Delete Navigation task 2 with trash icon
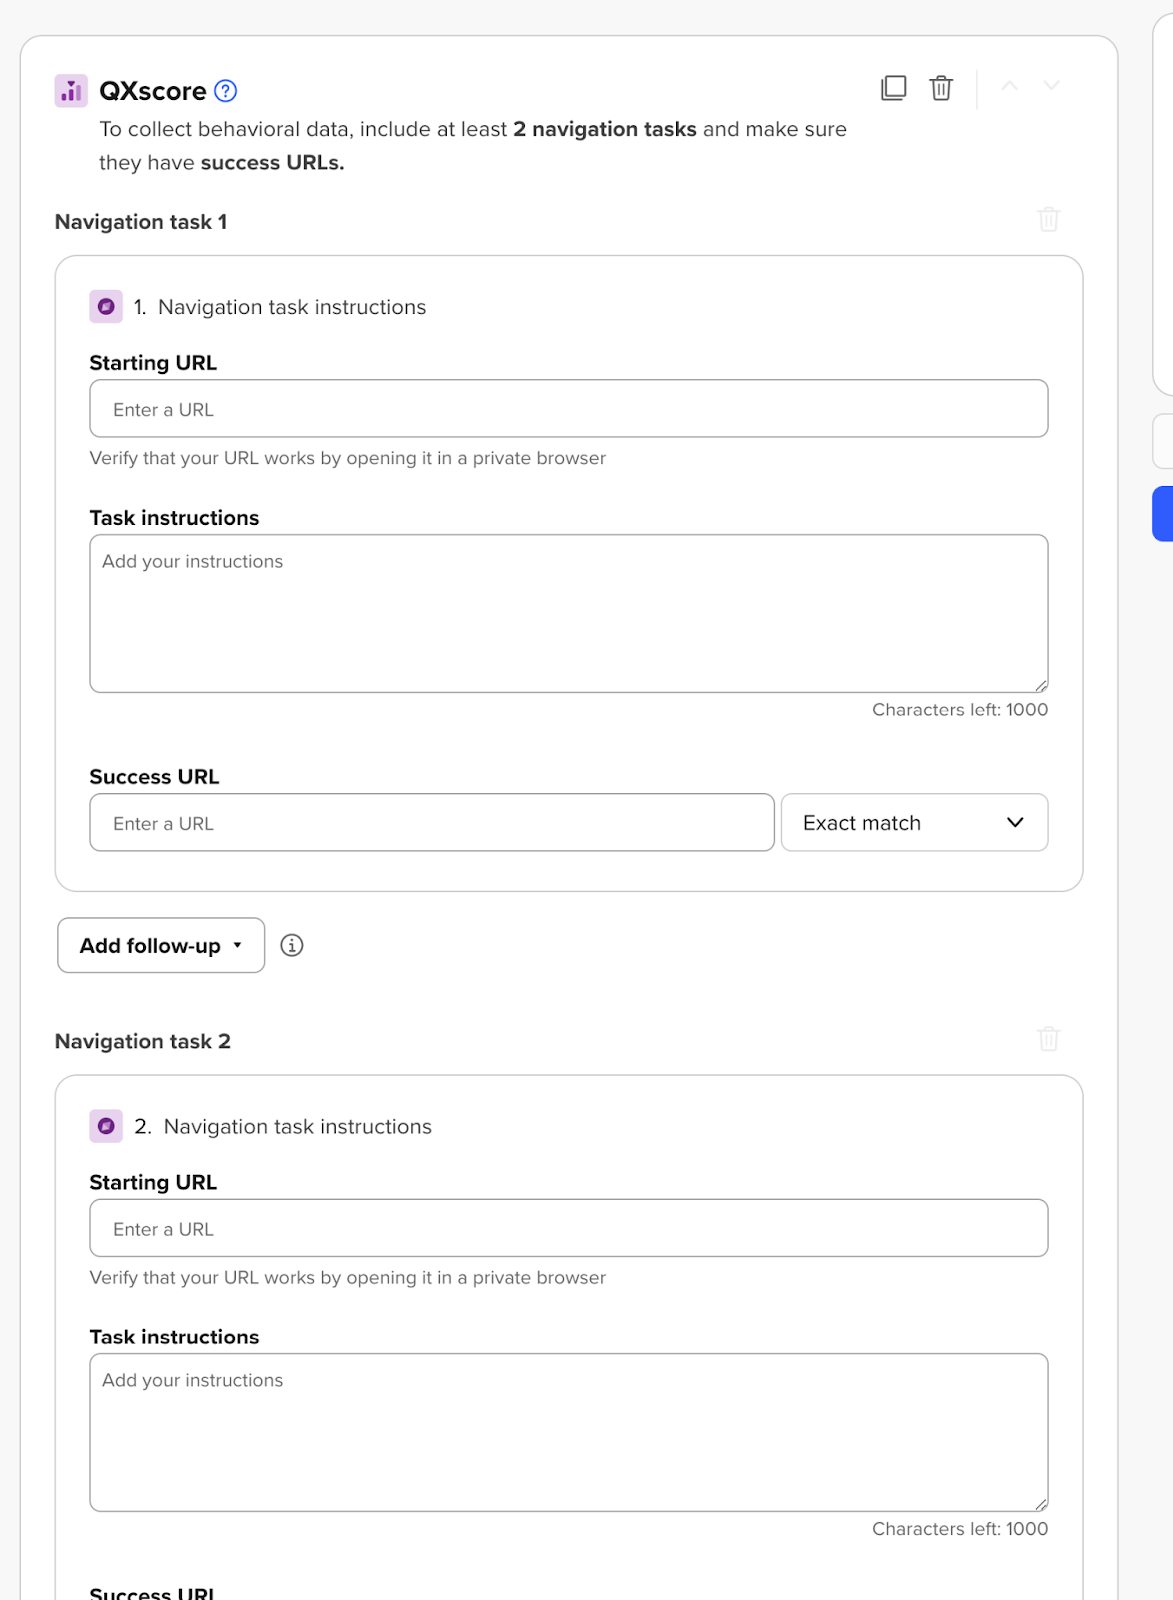The image size is (1173, 1600). (x=1048, y=1039)
